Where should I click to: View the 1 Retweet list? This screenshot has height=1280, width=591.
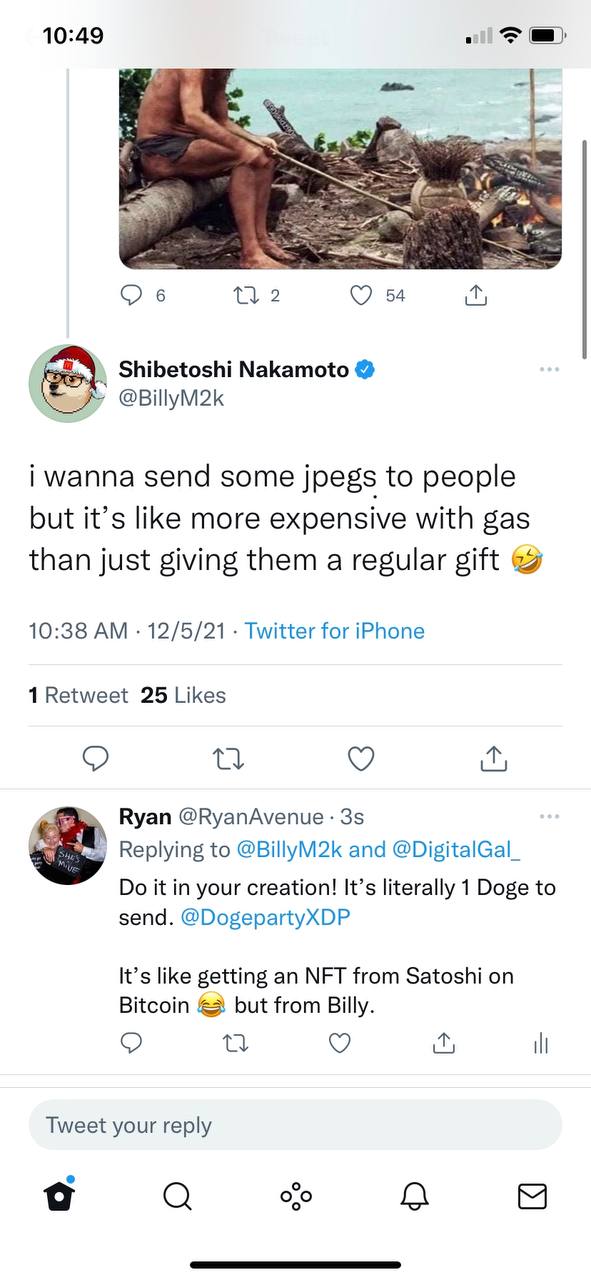pyautogui.click(x=79, y=695)
